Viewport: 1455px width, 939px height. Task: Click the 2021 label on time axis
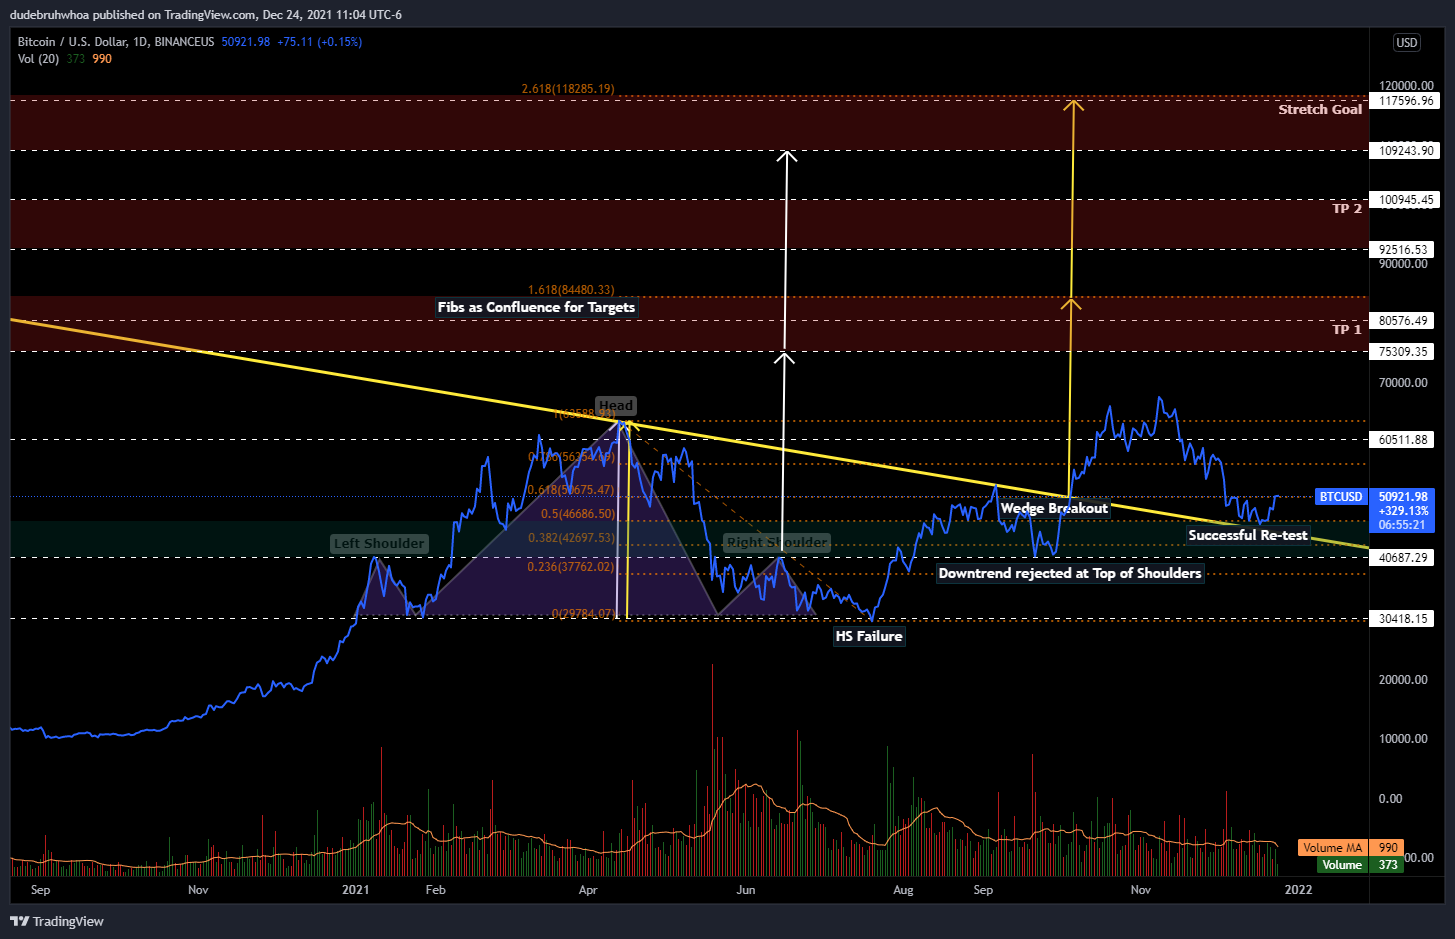coord(355,890)
